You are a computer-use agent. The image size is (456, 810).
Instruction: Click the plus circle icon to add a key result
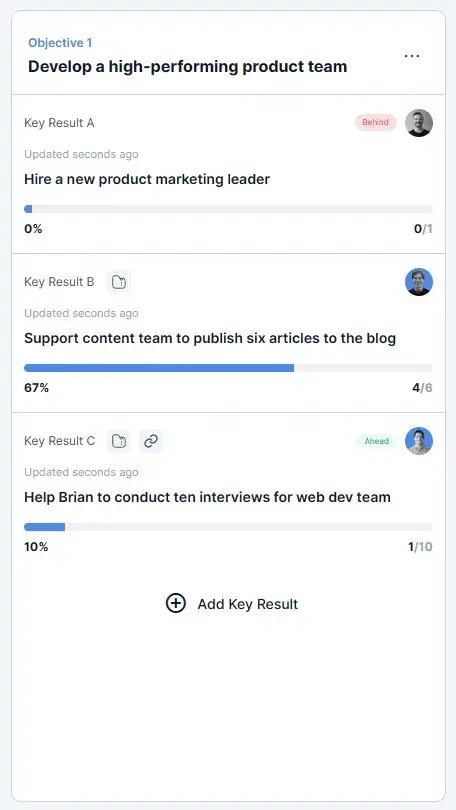tap(176, 603)
